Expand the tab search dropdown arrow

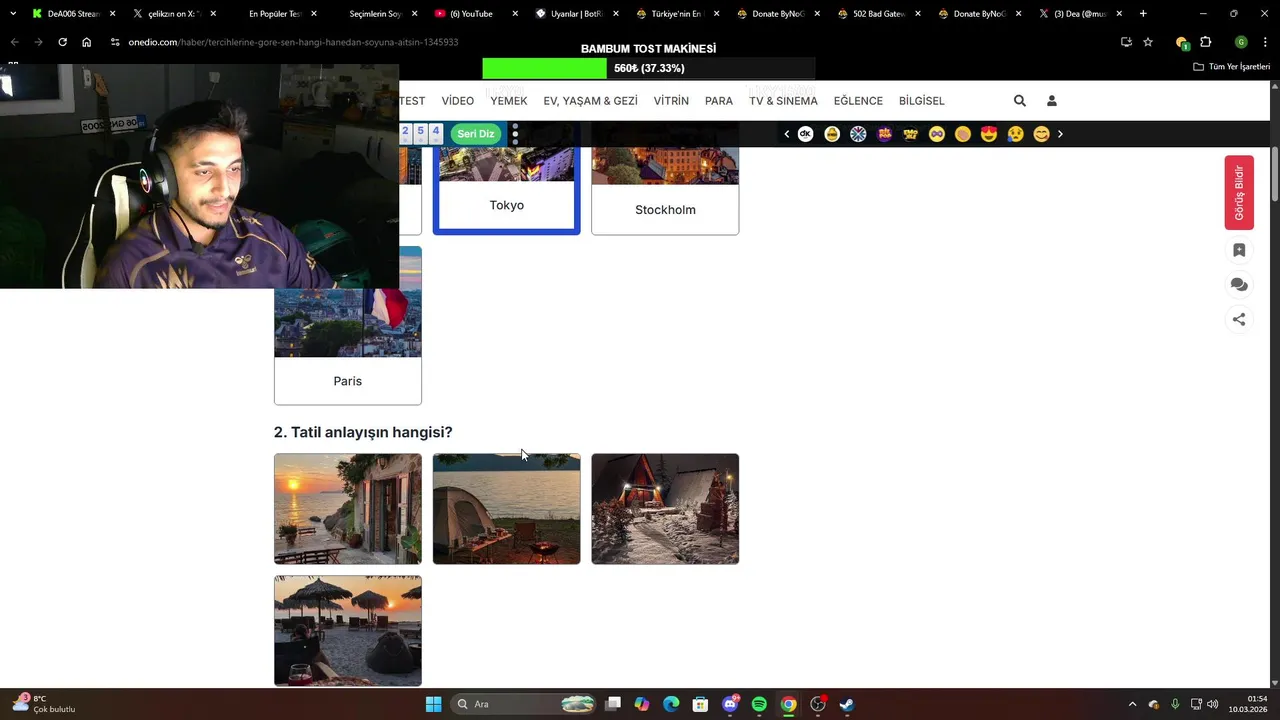pyautogui.click(x=13, y=14)
